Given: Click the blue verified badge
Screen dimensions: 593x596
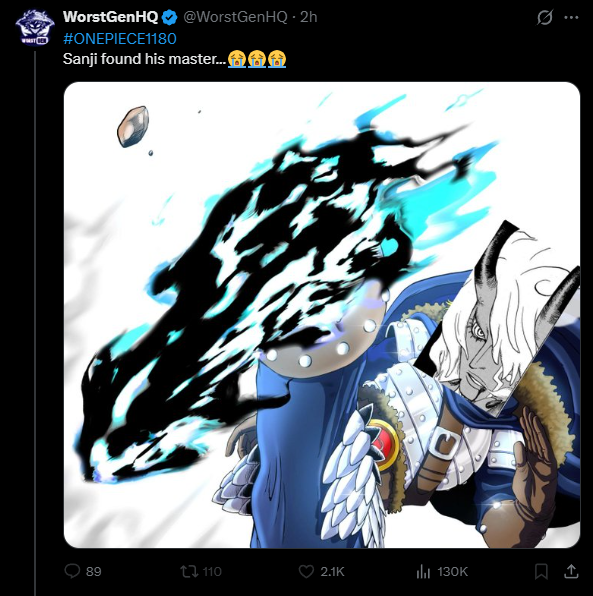Looking at the screenshot, I should click(x=169, y=17).
